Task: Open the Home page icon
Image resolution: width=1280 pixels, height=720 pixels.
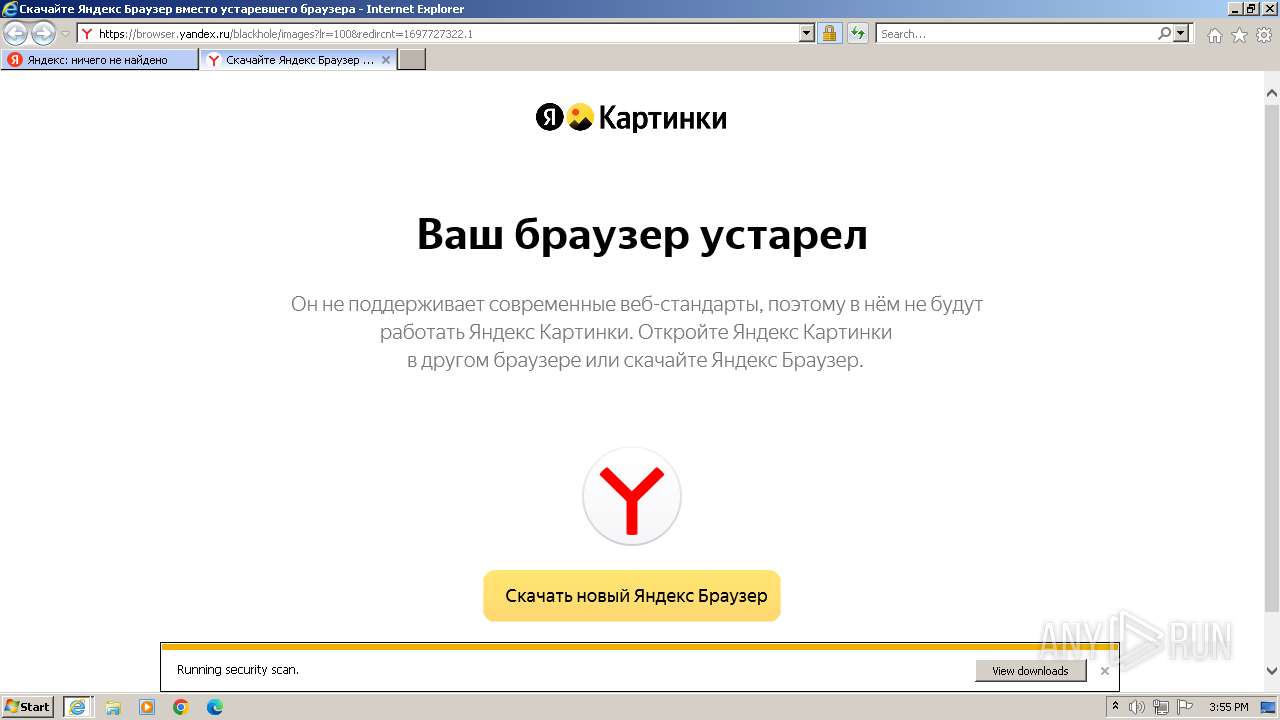Action: click(1214, 35)
